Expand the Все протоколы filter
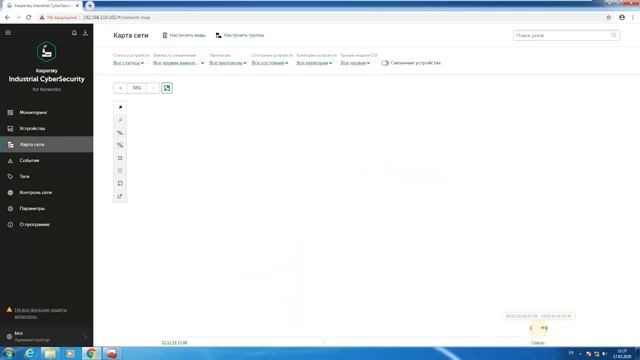Image resolution: width=640 pixels, height=360 pixels. (228, 63)
